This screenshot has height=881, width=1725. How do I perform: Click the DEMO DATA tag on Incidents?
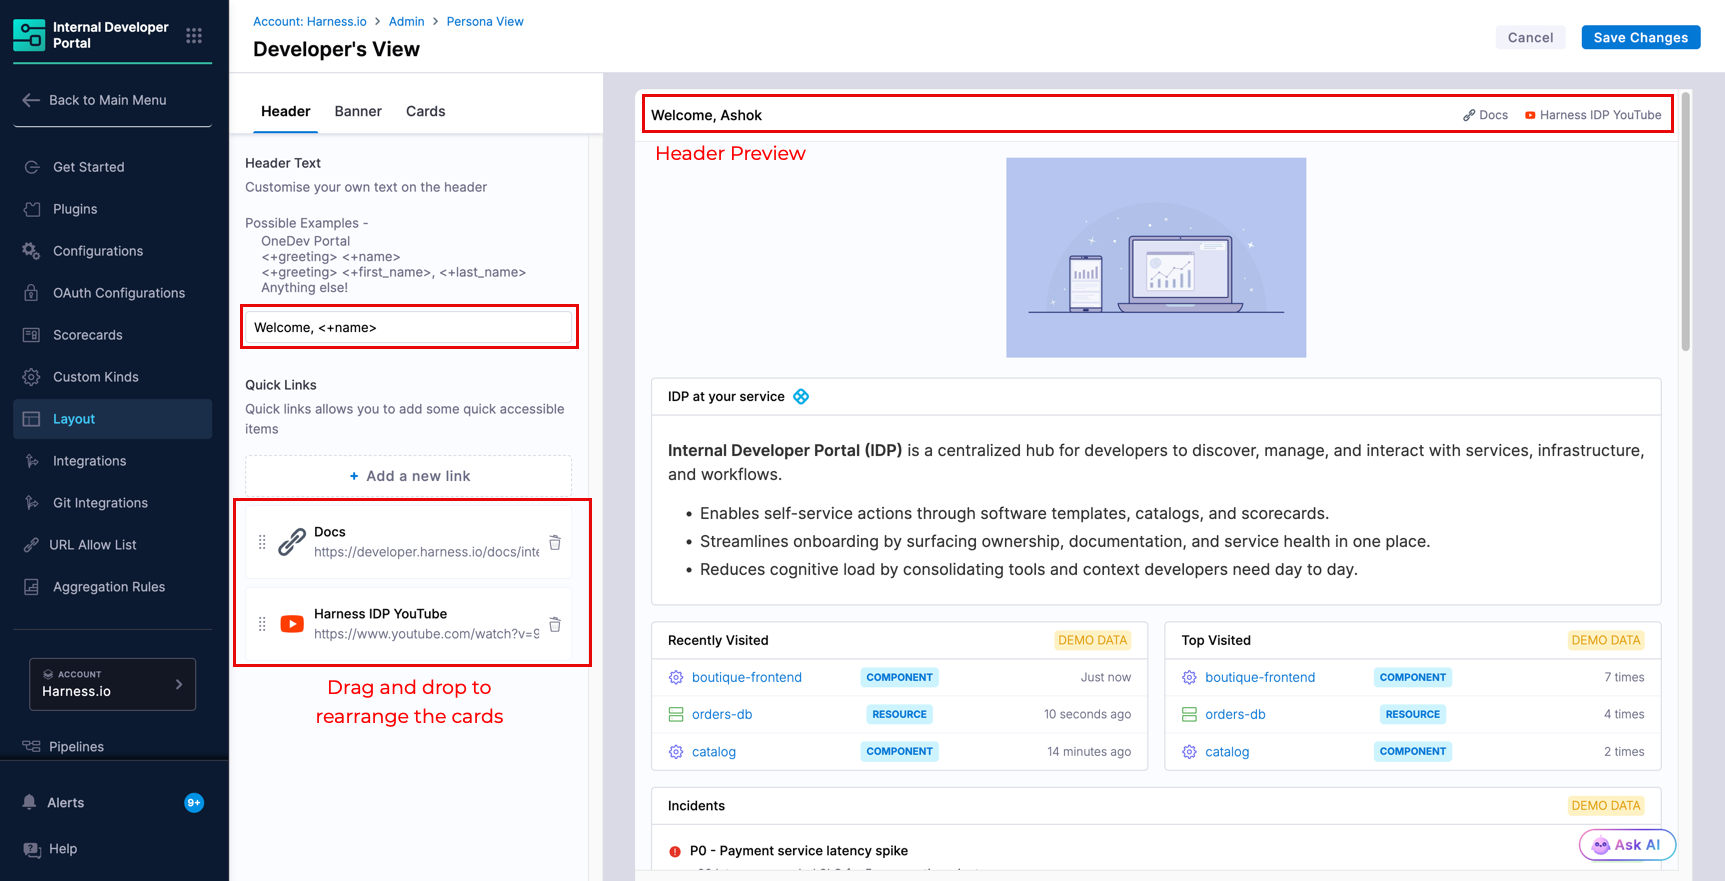pos(1606,805)
